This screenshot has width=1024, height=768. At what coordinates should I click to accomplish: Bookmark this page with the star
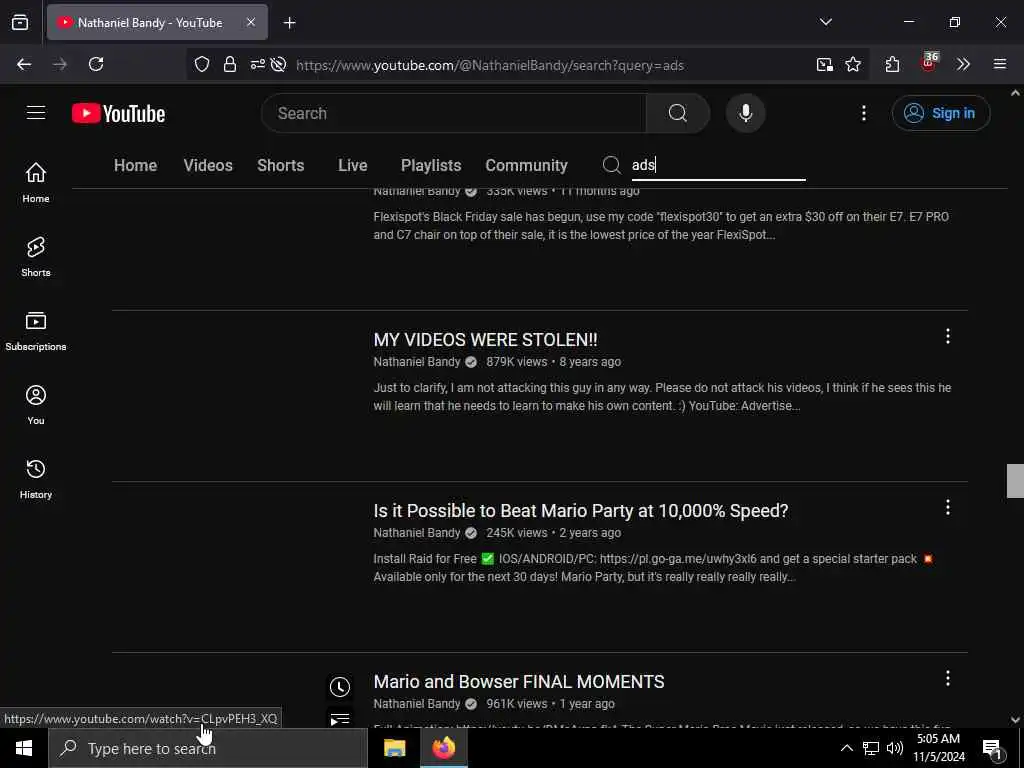coord(853,64)
